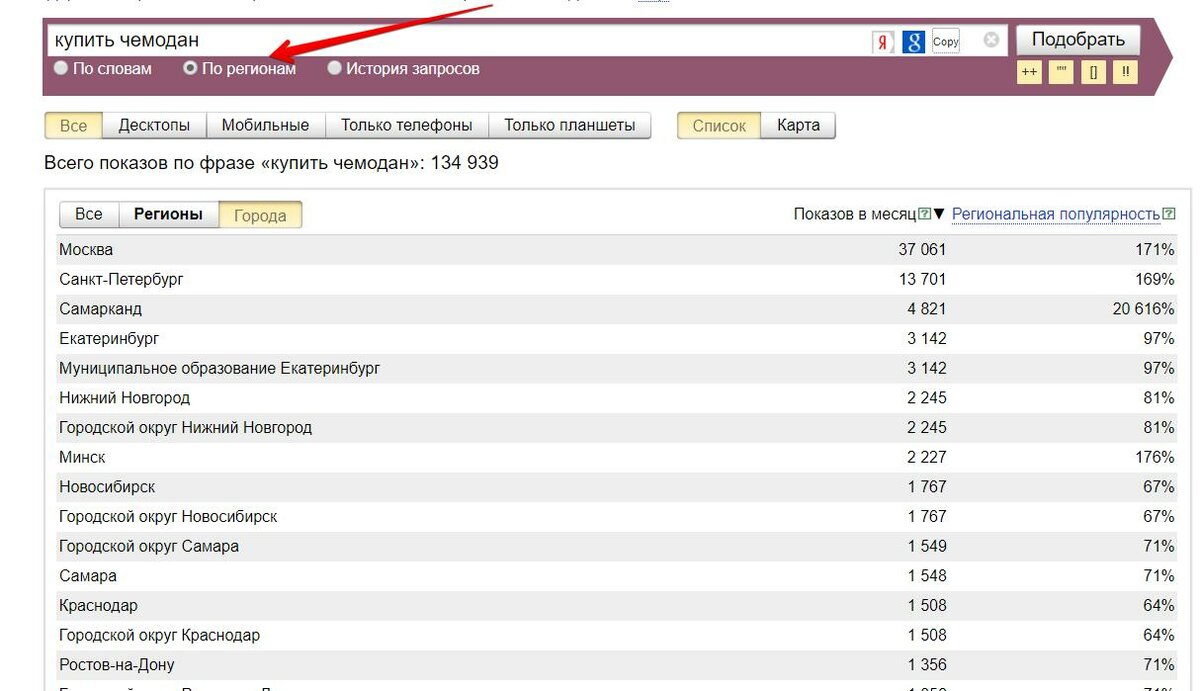Open help icon next to Показов в месяц
This screenshot has height=691, width=1200.
[924, 214]
